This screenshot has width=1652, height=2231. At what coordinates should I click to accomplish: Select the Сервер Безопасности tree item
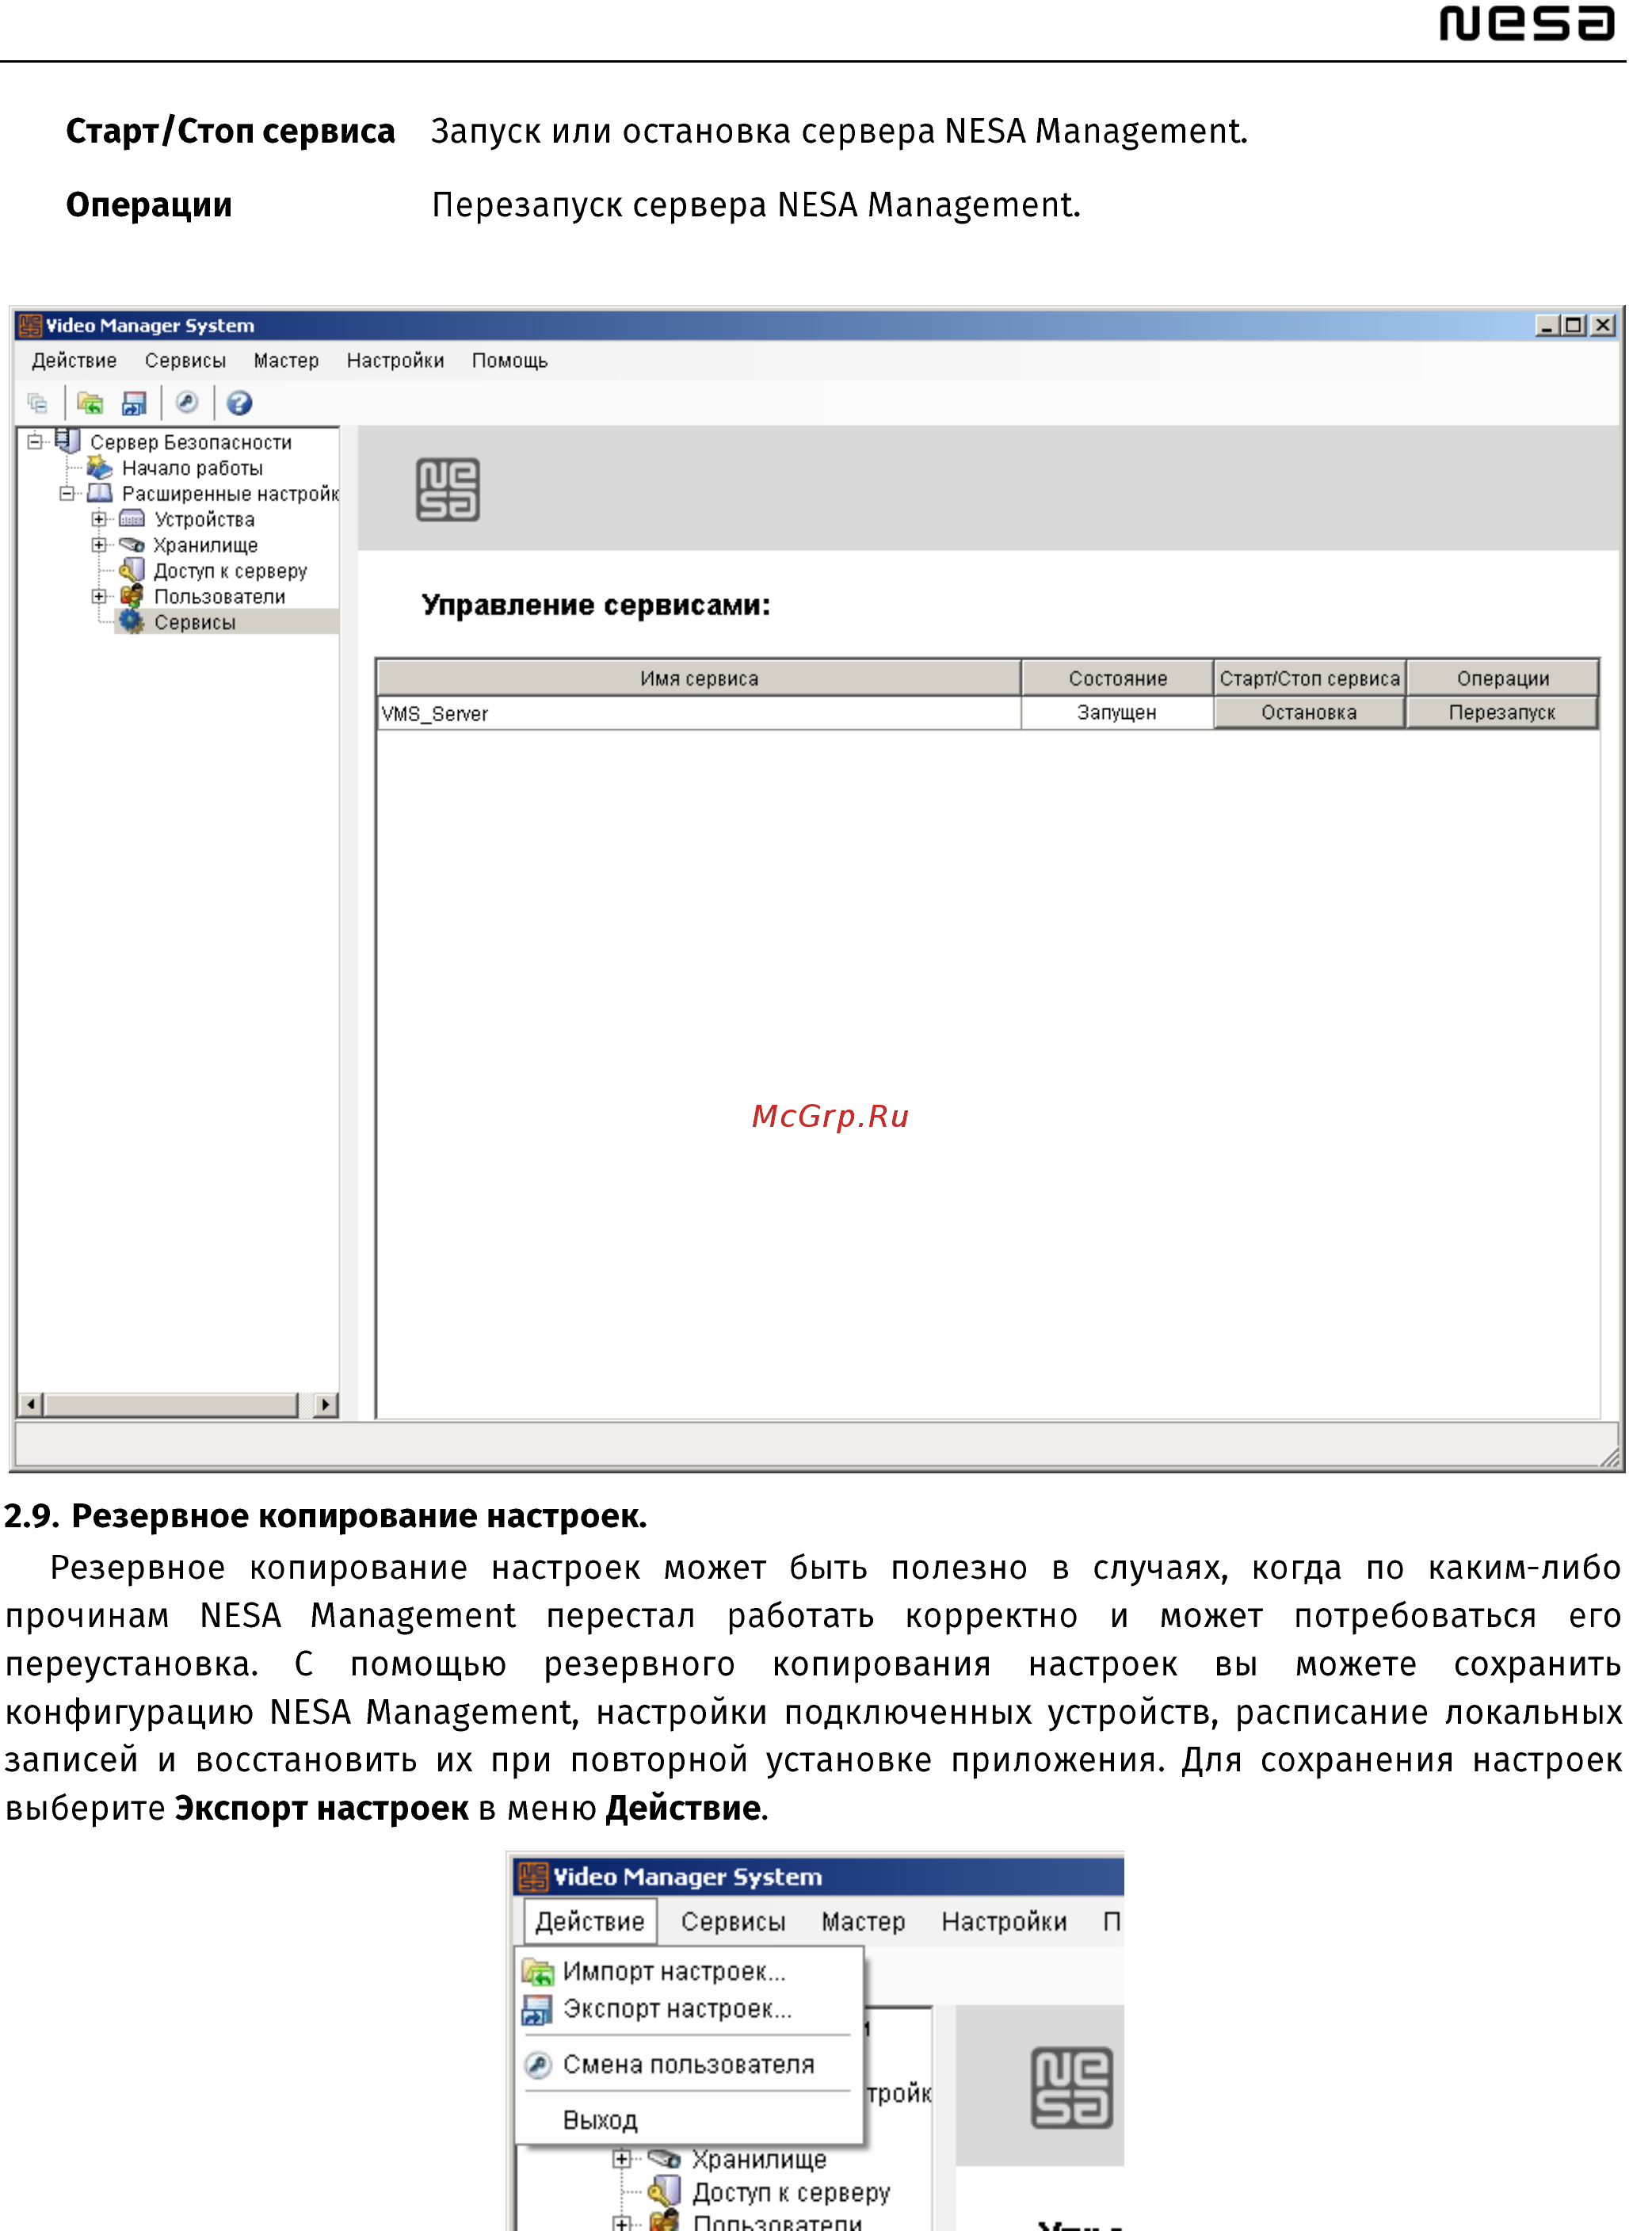pyautogui.click(x=191, y=442)
